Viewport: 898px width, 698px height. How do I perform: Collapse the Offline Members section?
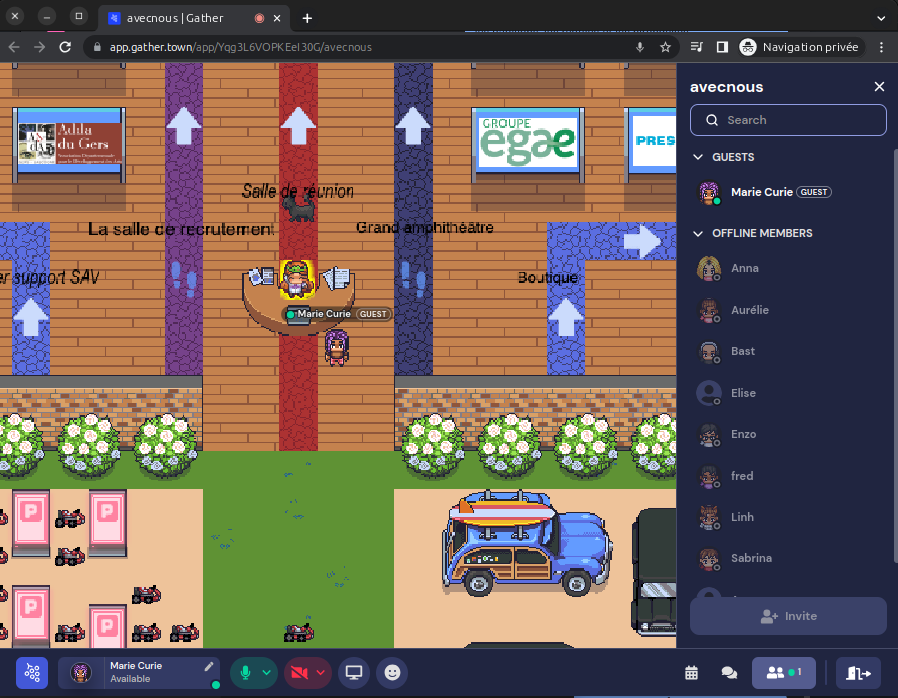698,233
